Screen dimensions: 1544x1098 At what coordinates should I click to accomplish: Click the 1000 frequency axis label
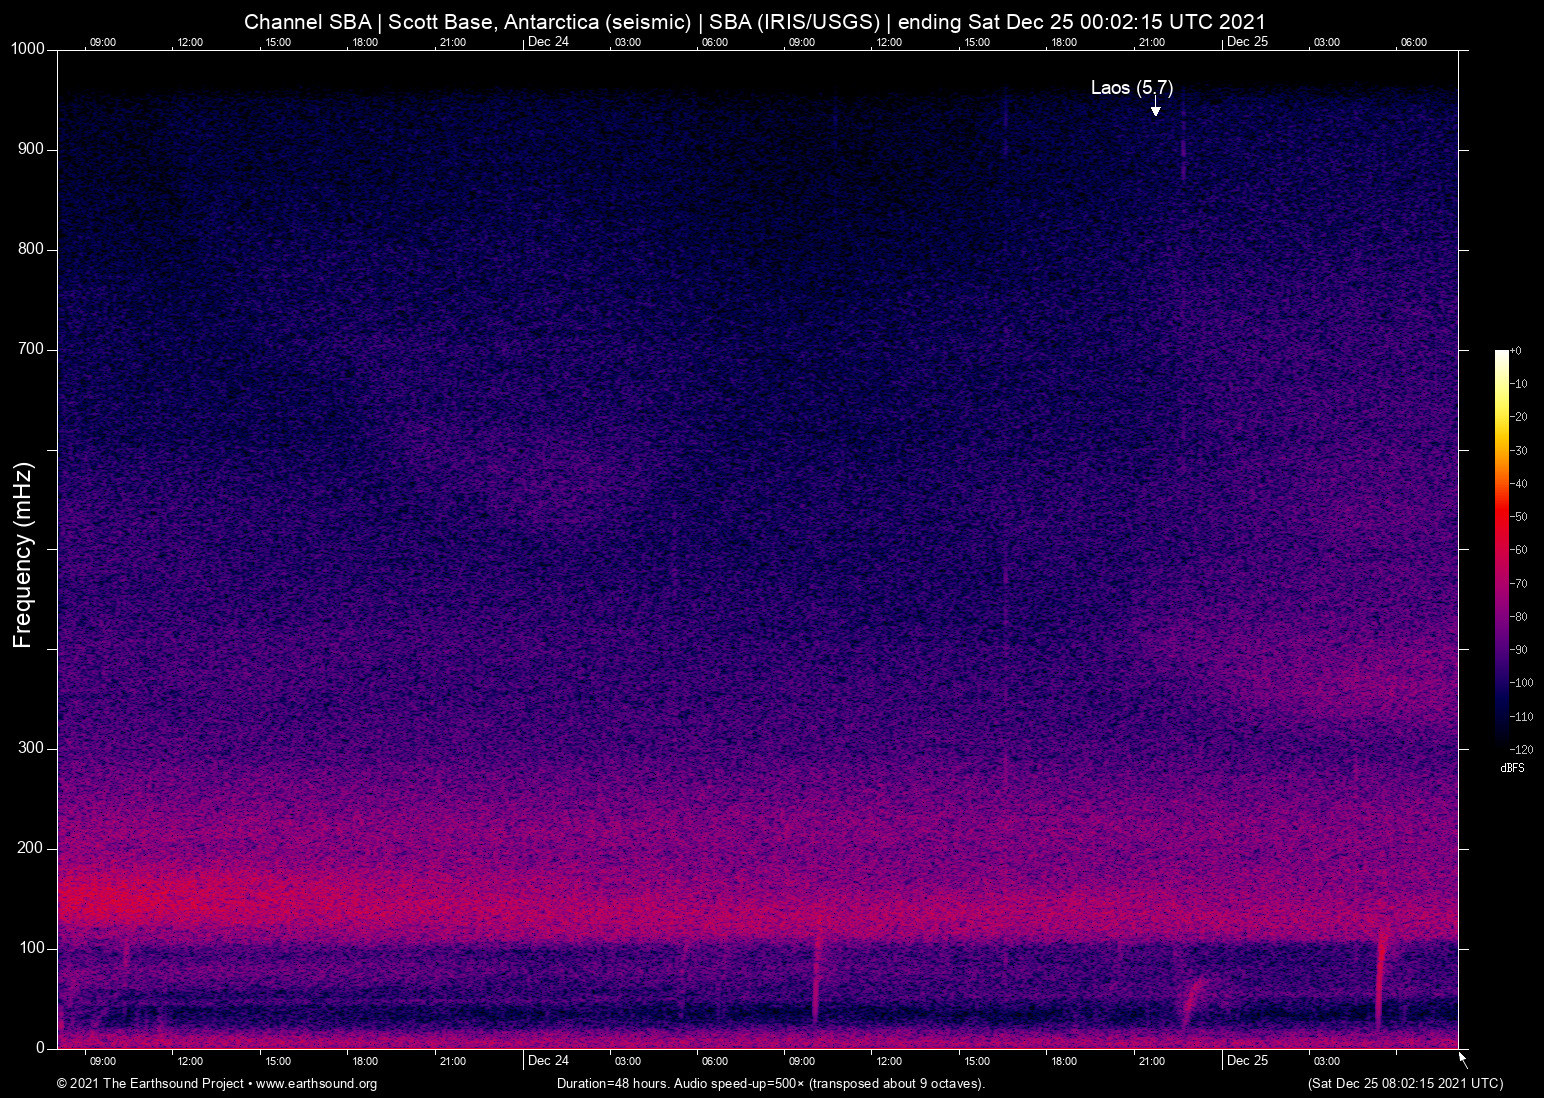coord(30,47)
